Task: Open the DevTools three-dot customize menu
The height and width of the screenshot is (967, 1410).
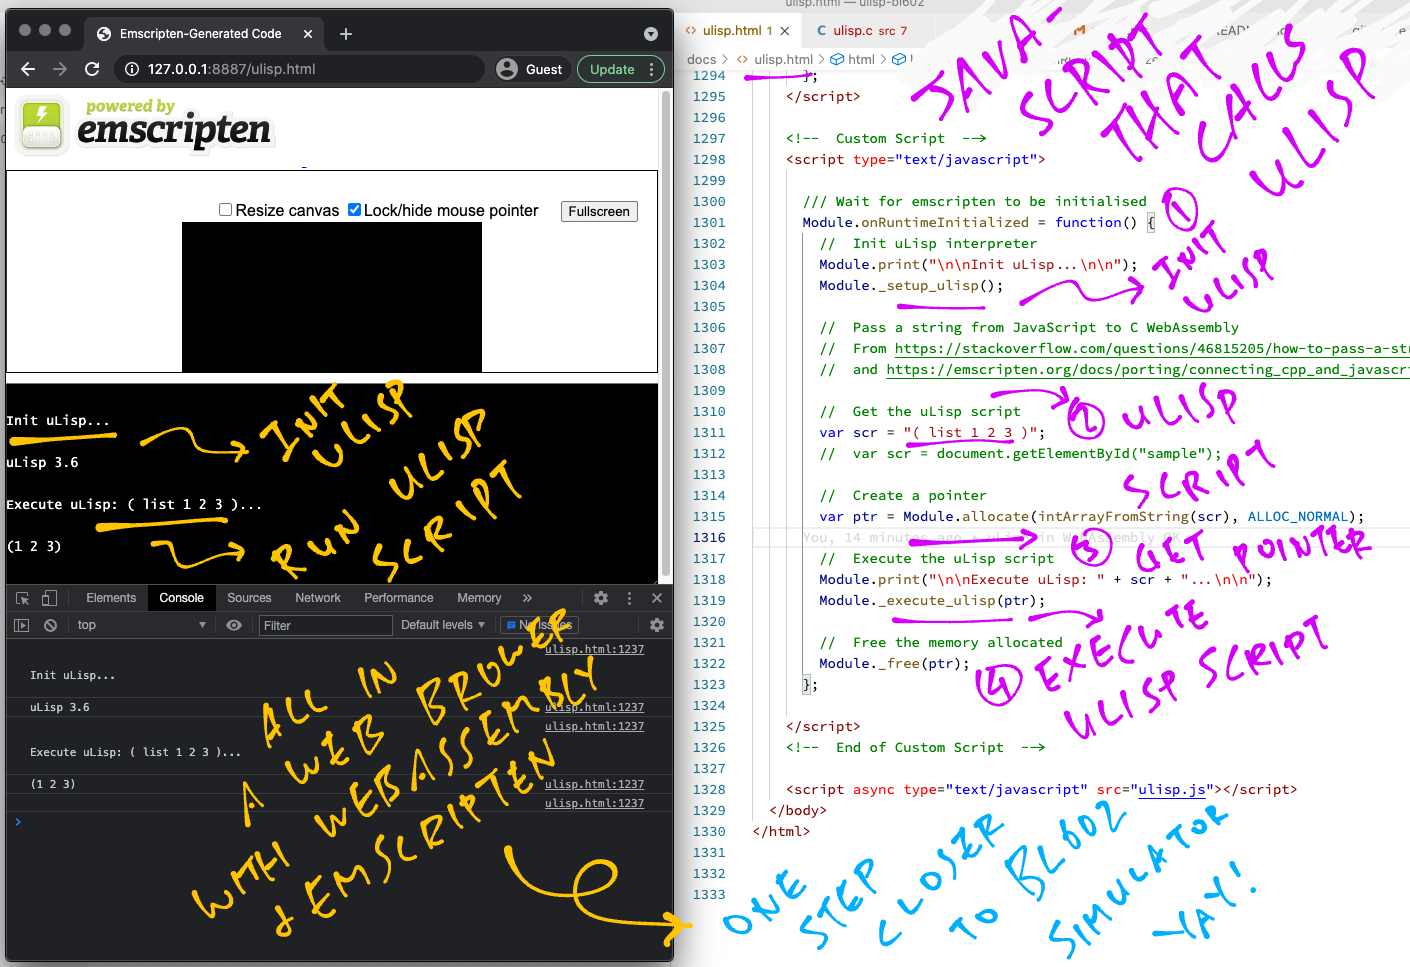Action: pyautogui.click(x=629, y=598)
